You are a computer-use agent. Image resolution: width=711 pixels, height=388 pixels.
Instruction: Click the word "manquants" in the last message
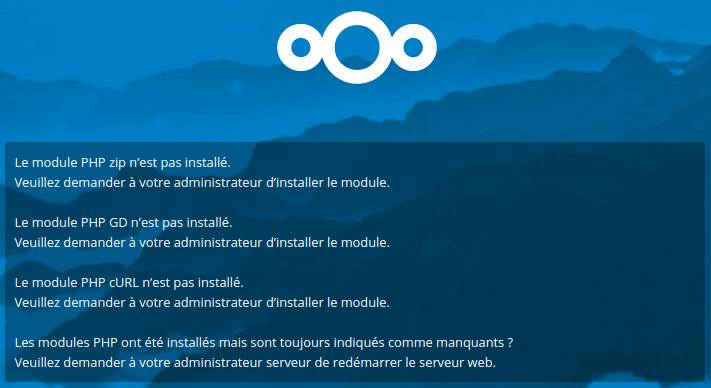click(x=468, y=343)
